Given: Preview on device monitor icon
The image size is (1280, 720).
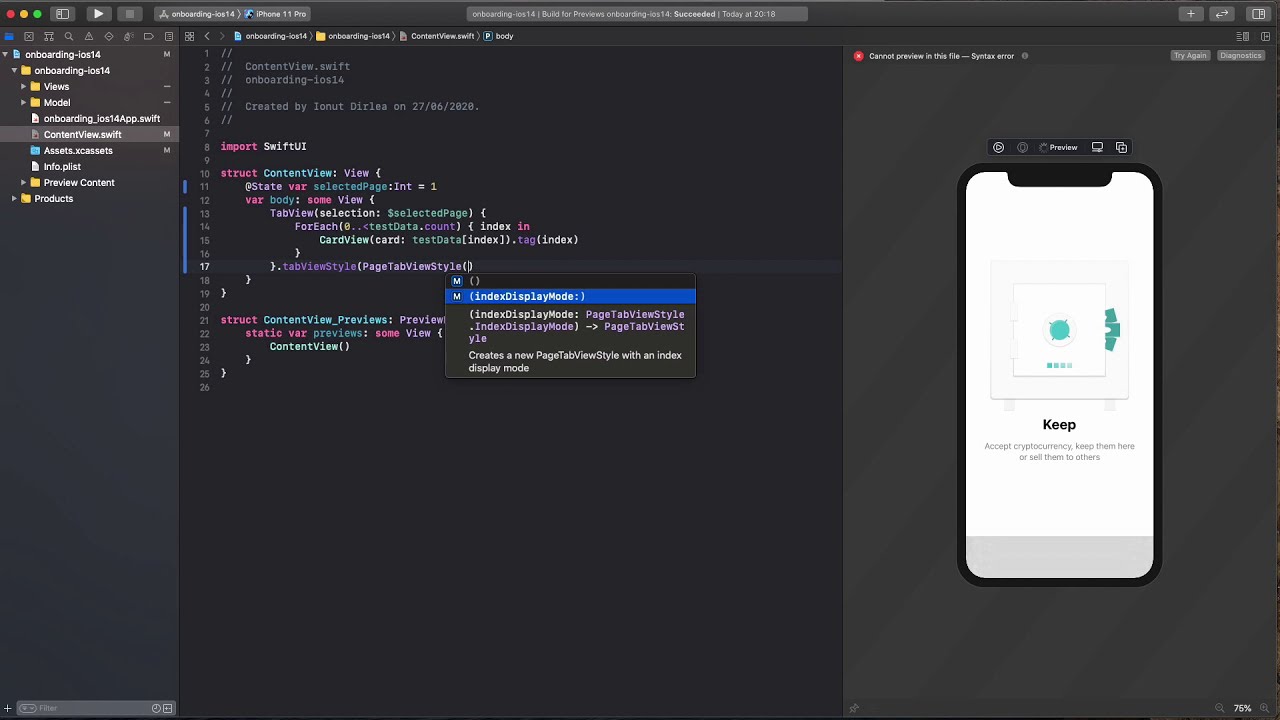Looking at the screenshot, I should [1097, 147].
